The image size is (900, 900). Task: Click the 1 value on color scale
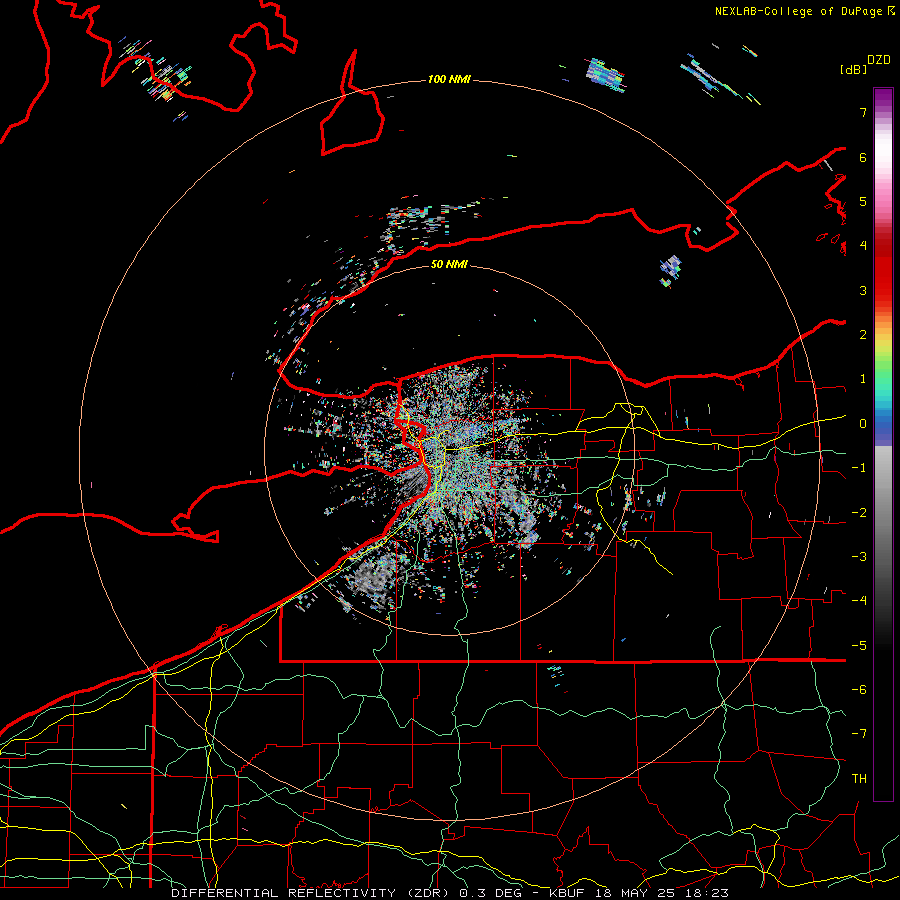click(863, 379)
